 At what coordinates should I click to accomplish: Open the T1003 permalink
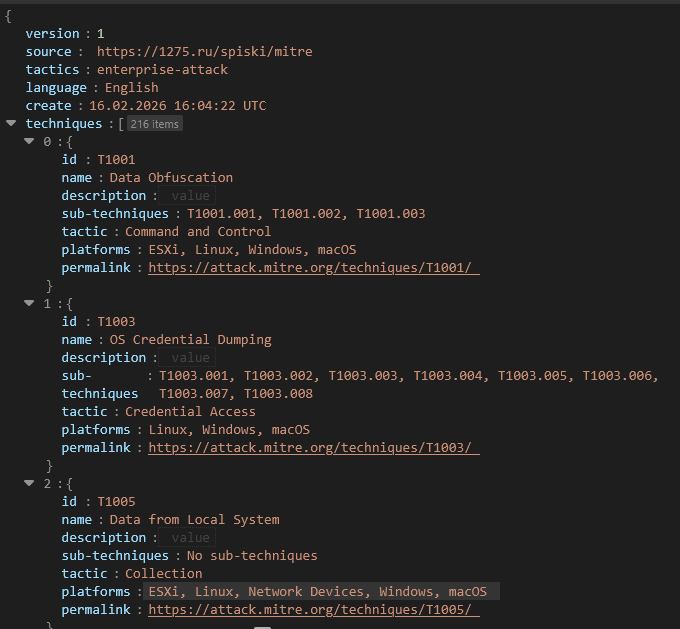pyautogui.click(x=313, y=448)
